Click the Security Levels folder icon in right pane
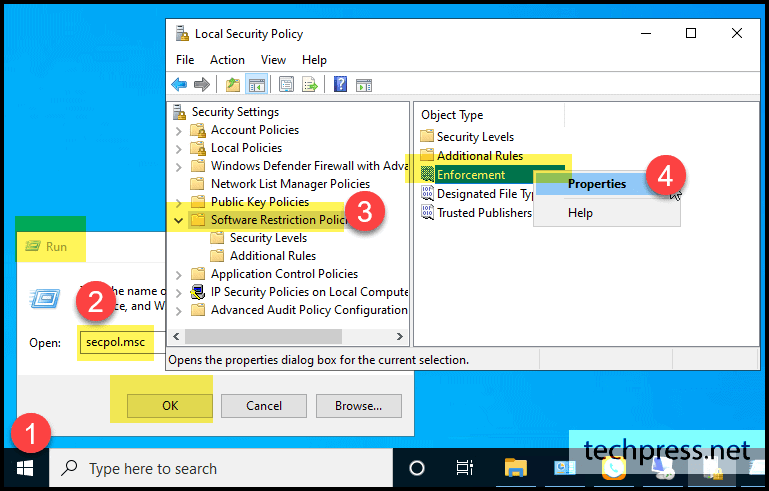The width and height of the screenshot is (769, 491). (x=427, y=136)
